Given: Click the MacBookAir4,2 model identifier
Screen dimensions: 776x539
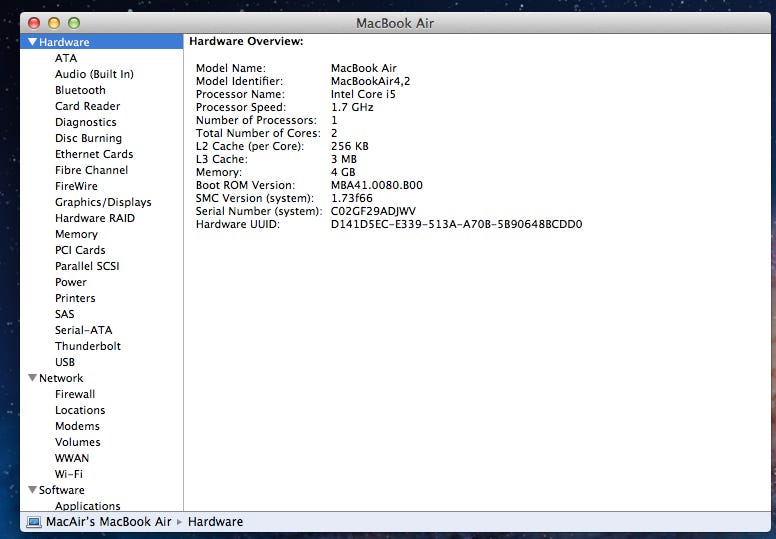Looking at the screenshot, I should click(x=370, y=81).
